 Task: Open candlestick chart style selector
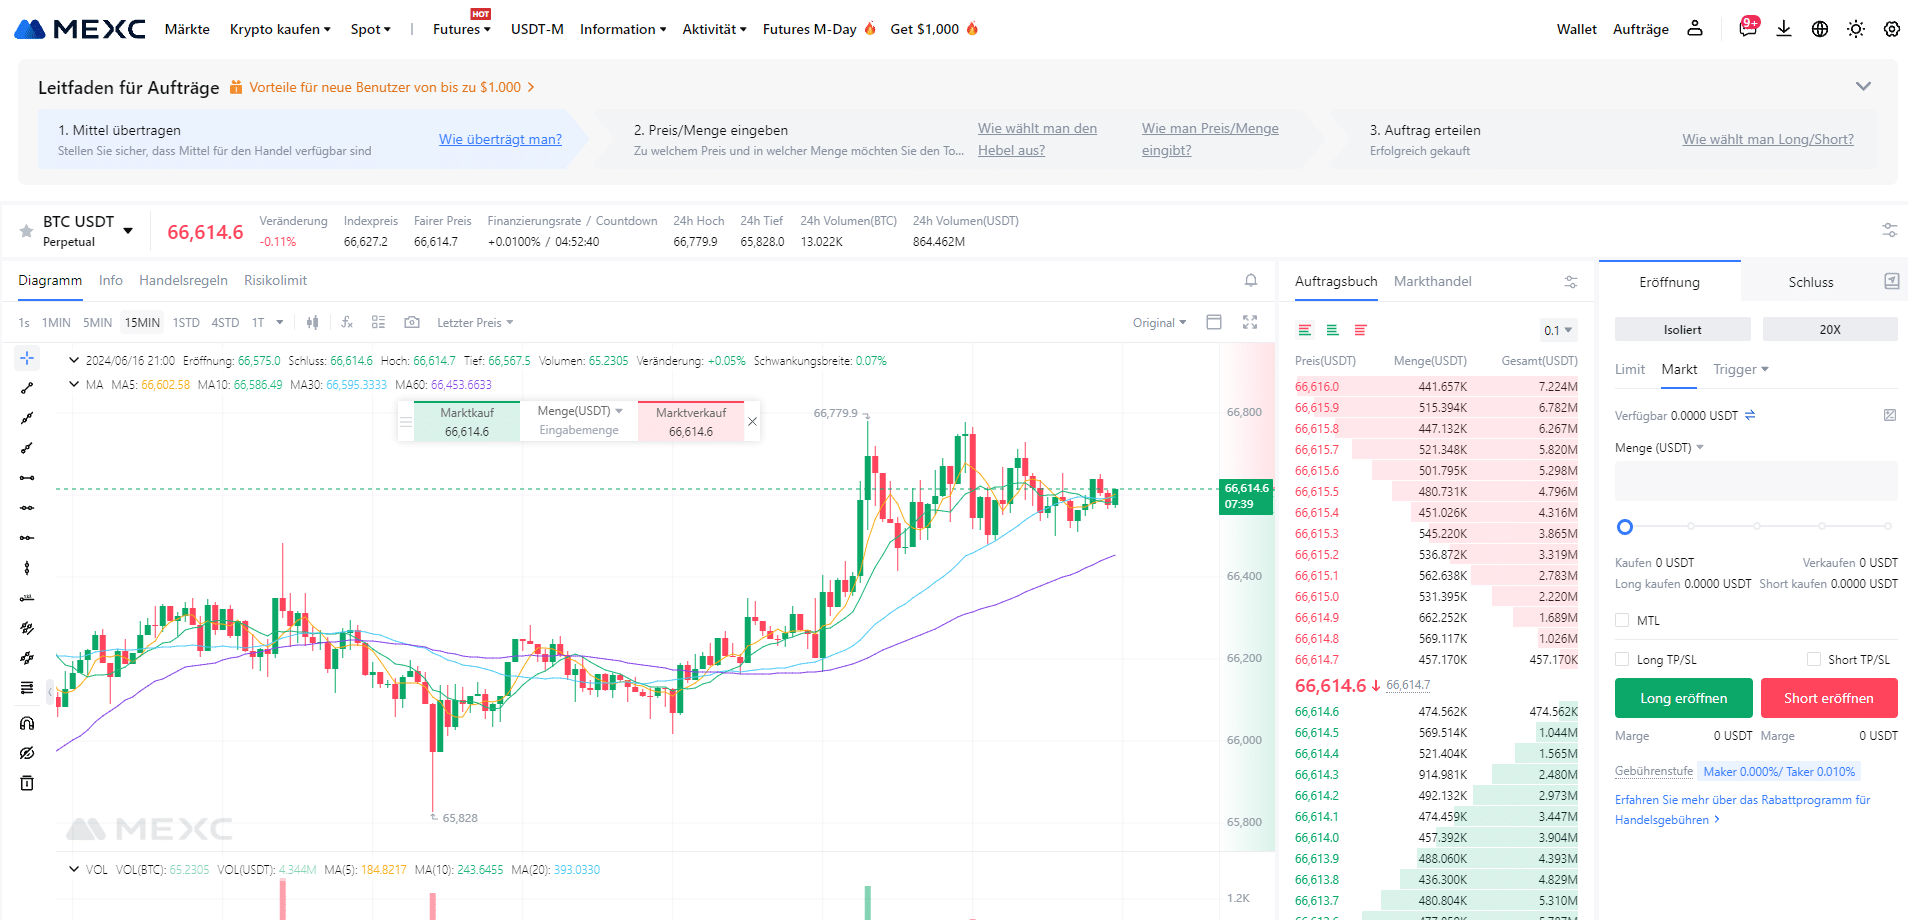point(312,322)
